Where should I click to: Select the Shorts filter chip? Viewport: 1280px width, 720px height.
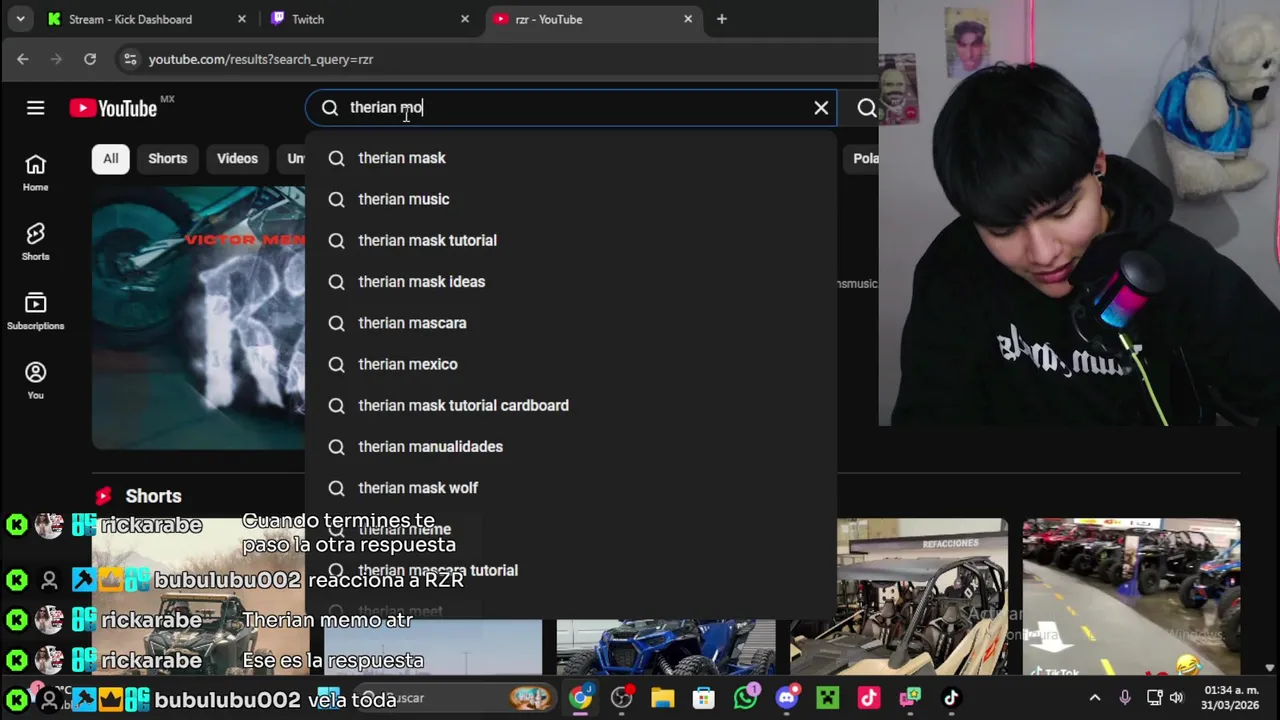coord(167,158)
